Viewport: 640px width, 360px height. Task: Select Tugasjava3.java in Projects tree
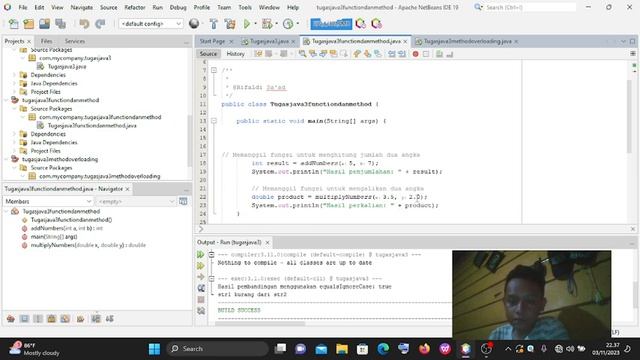(67, 67)
